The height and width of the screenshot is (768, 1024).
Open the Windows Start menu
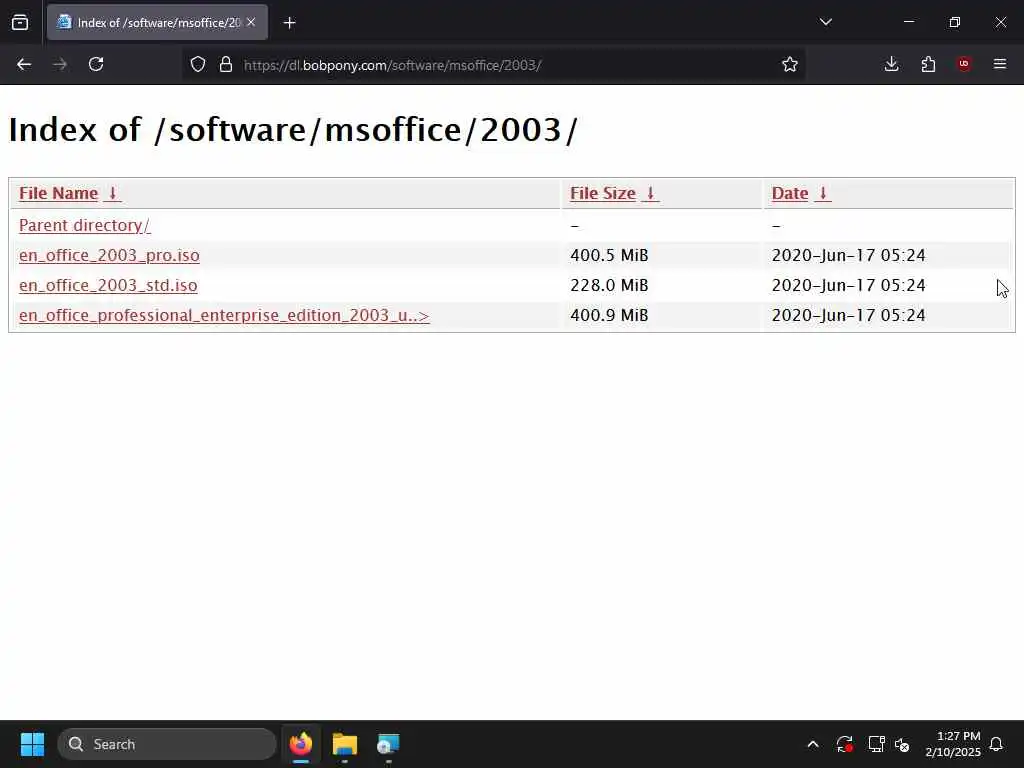32,744
